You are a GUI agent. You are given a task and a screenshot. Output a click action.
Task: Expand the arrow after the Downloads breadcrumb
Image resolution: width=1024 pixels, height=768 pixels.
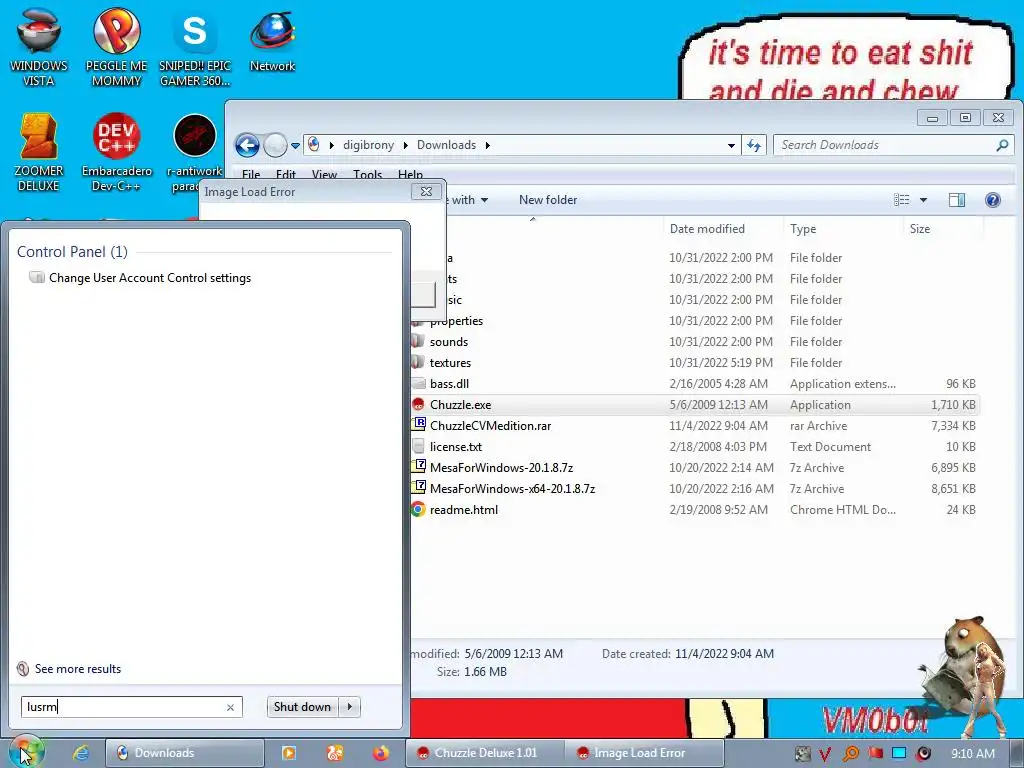pos(487,145)
